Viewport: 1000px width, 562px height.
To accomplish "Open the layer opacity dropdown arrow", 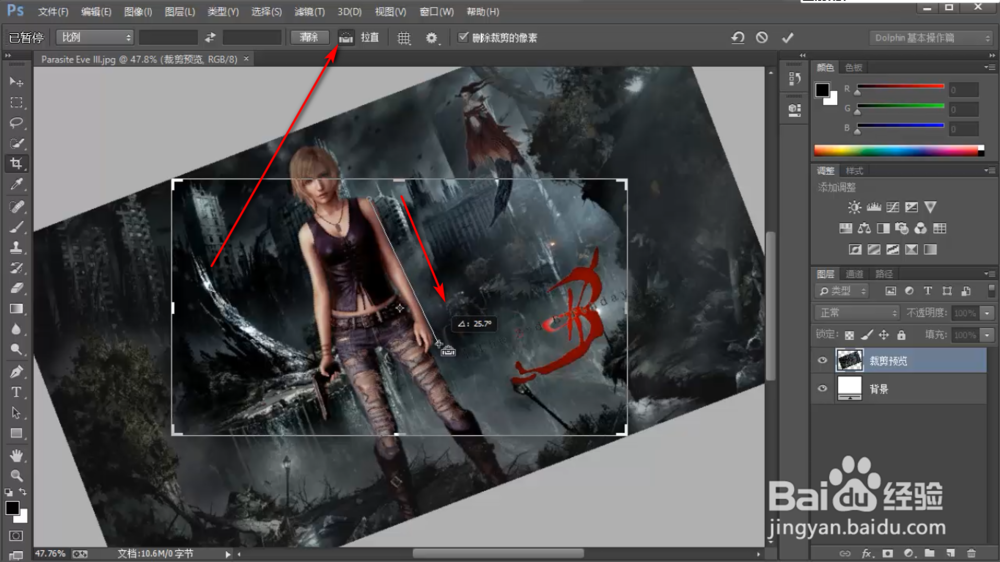I will pyautogui.click(x=988, y=313).
